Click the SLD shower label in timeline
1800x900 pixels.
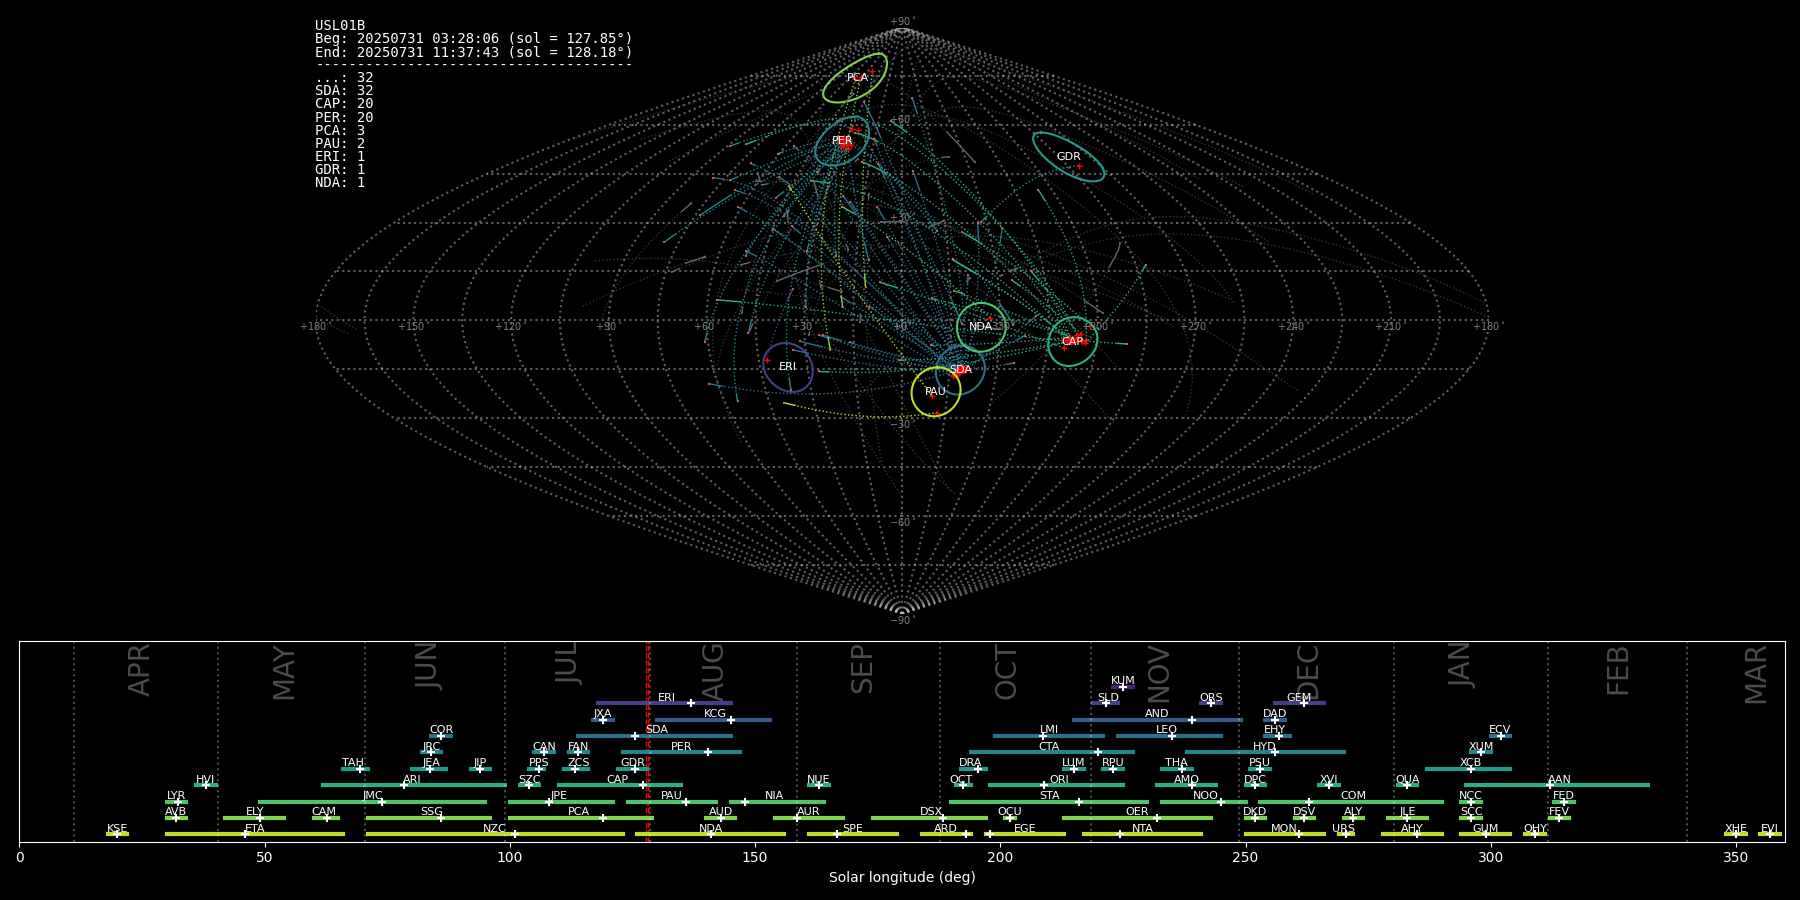click(1108, 698)
